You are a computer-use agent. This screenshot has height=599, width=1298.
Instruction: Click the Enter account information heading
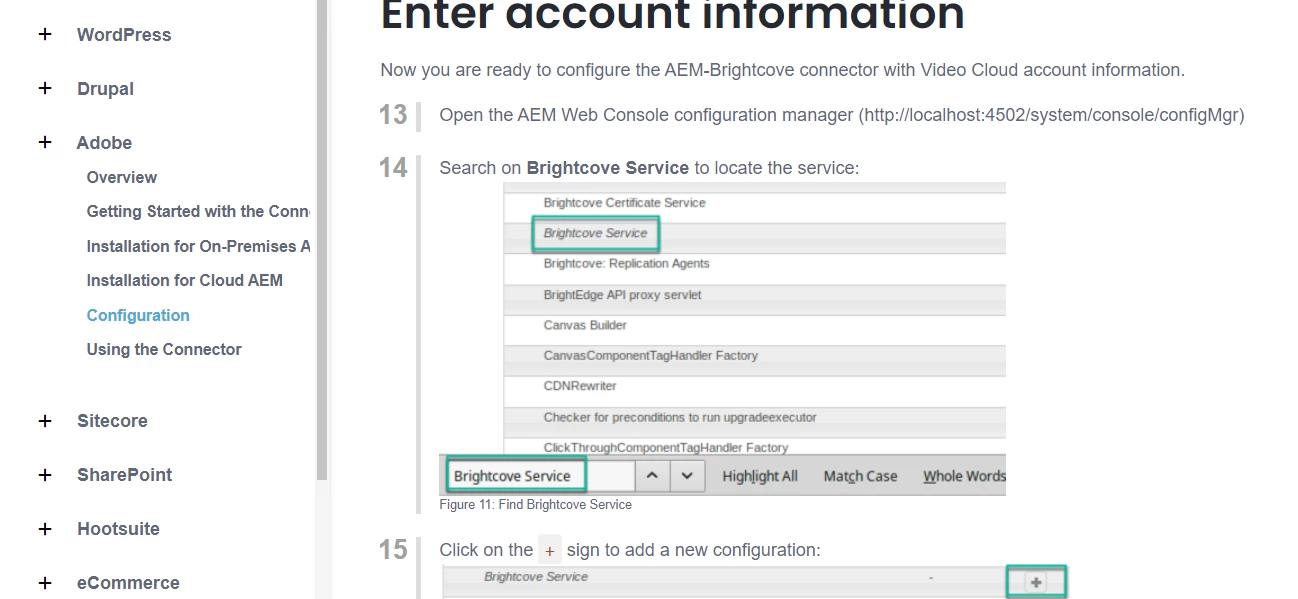point(672,17)
